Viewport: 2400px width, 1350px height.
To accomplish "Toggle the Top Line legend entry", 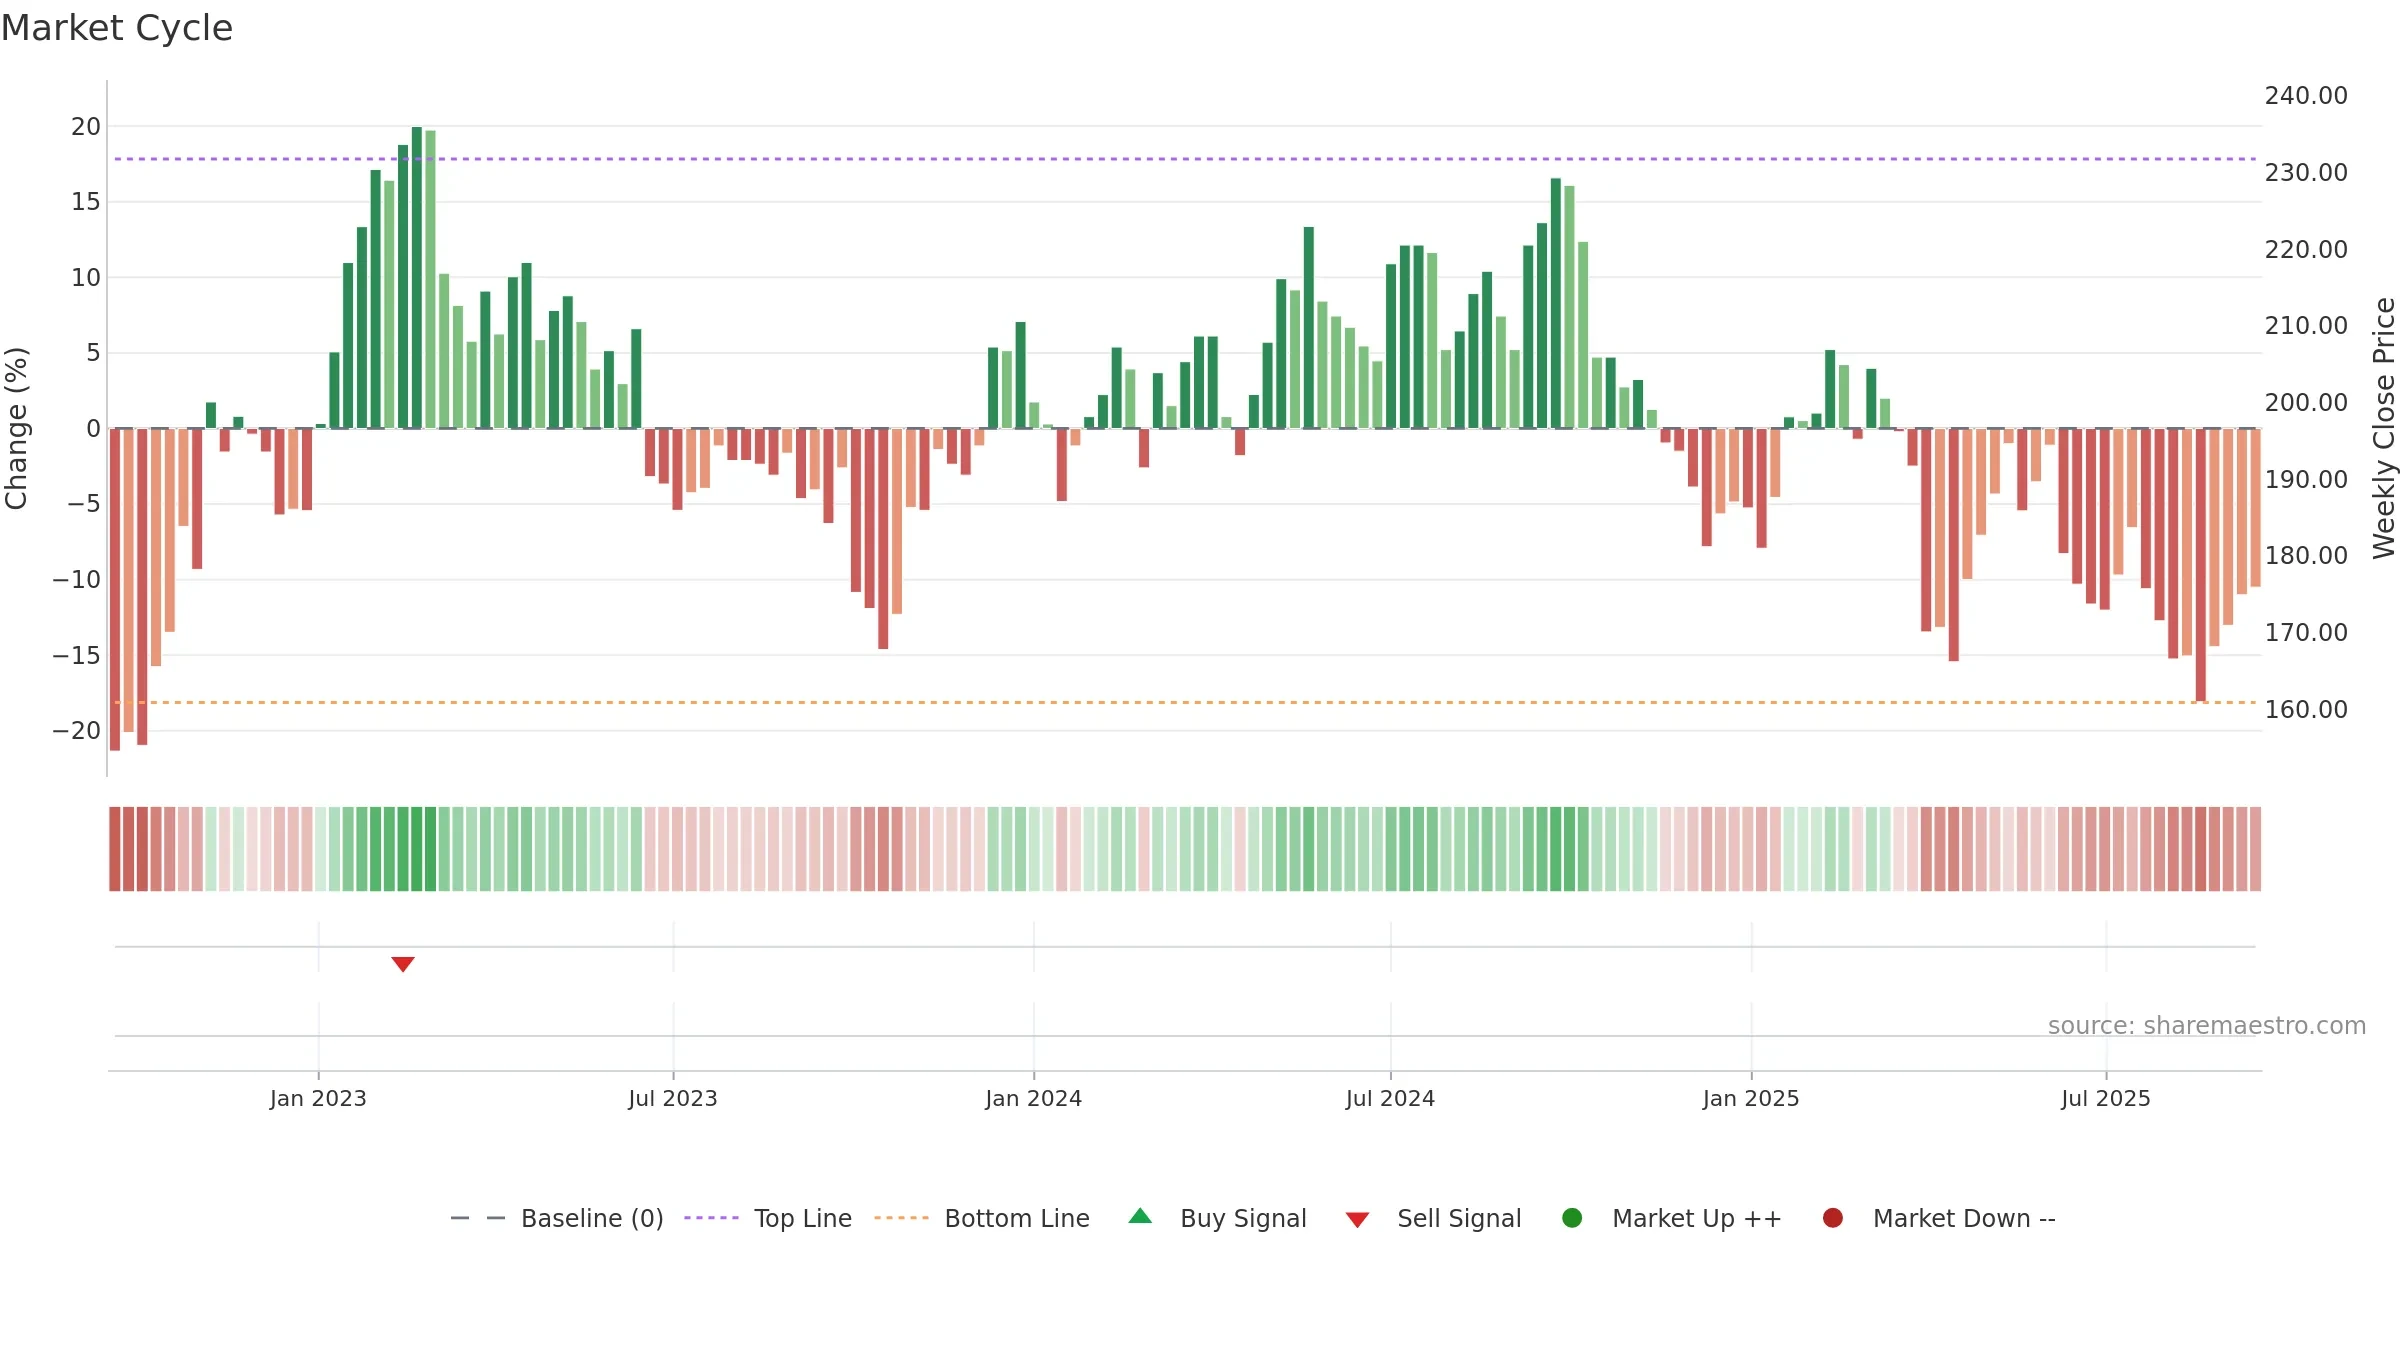I will pyautogui.click(x=768, y=1218).
